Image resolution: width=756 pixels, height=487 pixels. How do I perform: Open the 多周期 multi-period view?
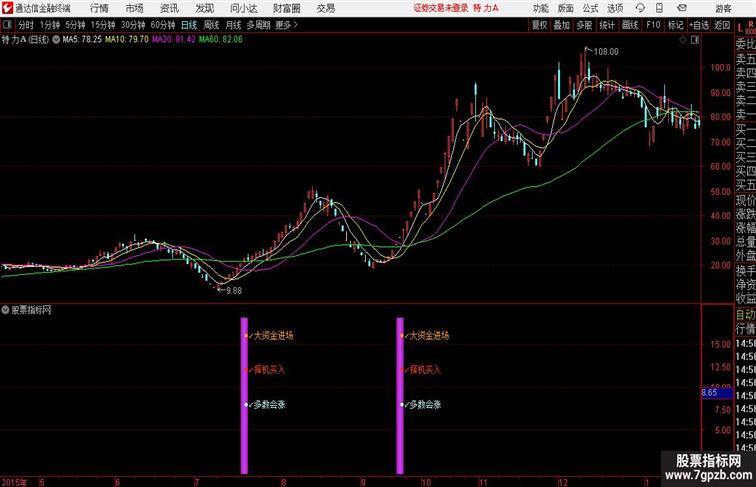[258, 25]
